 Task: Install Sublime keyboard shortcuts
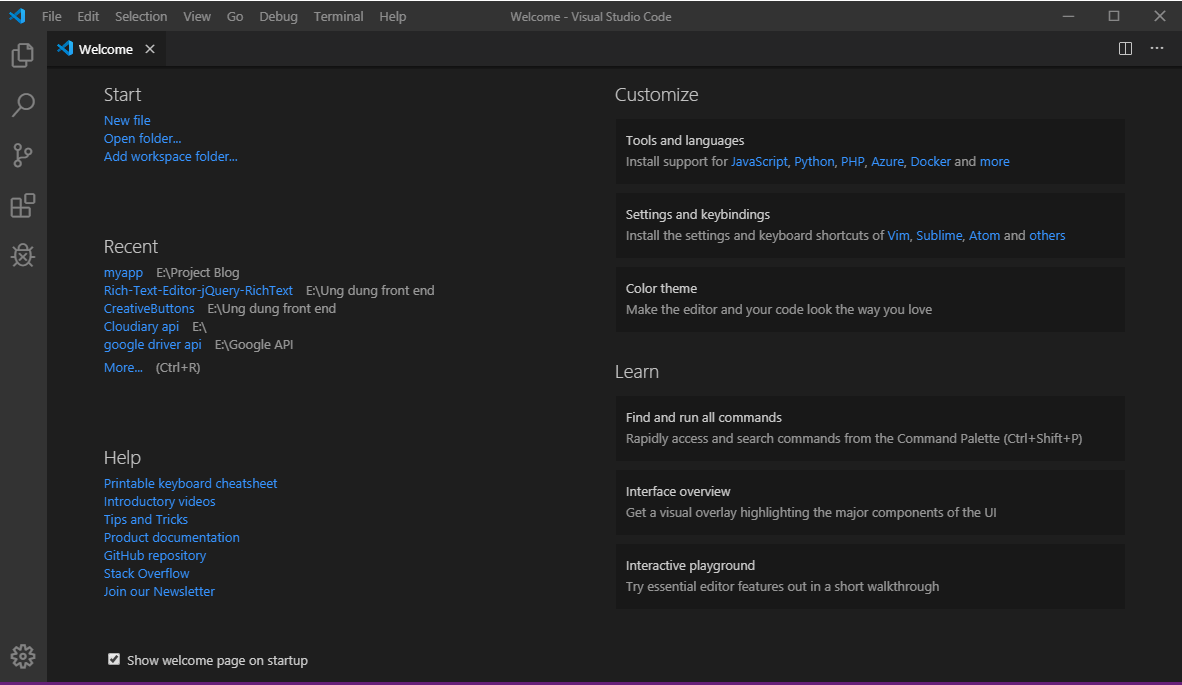(x=939, y=236)
